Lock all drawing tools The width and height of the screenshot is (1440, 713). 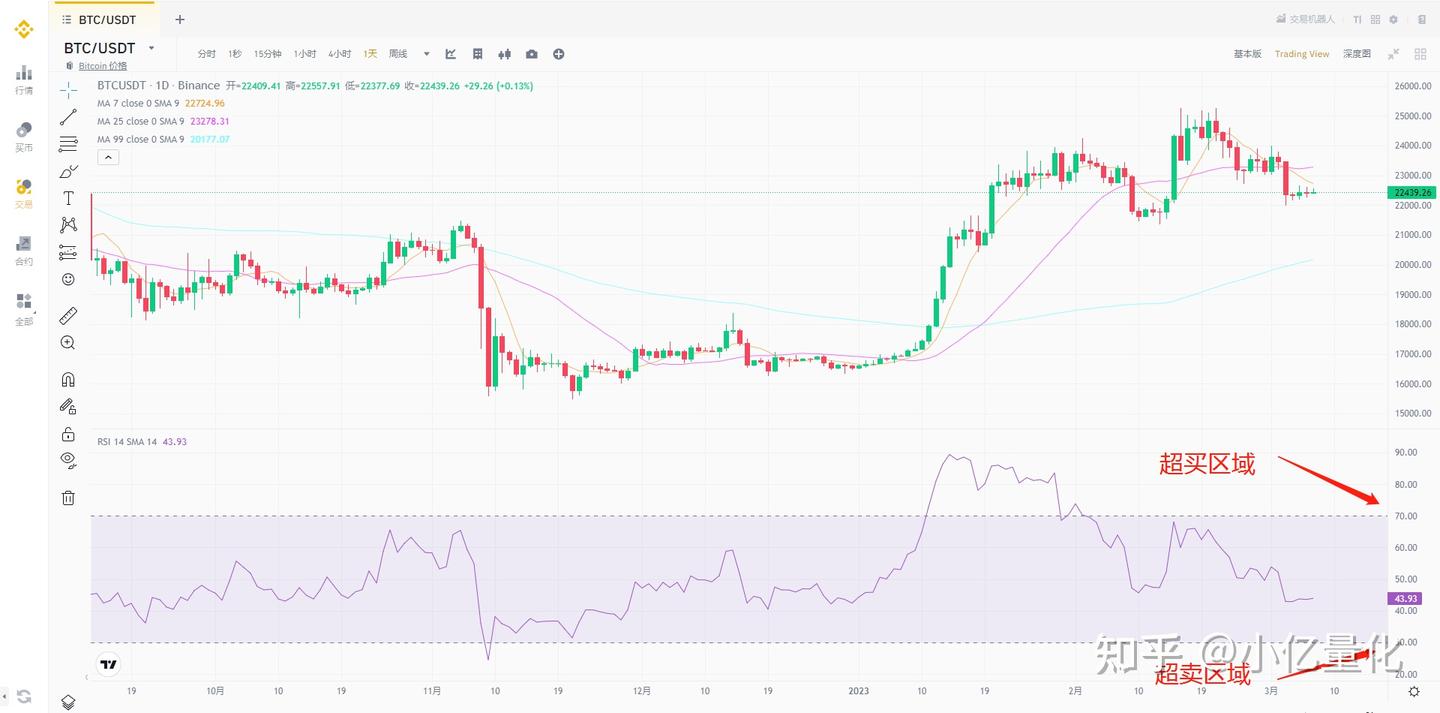(x=68, y=434)
